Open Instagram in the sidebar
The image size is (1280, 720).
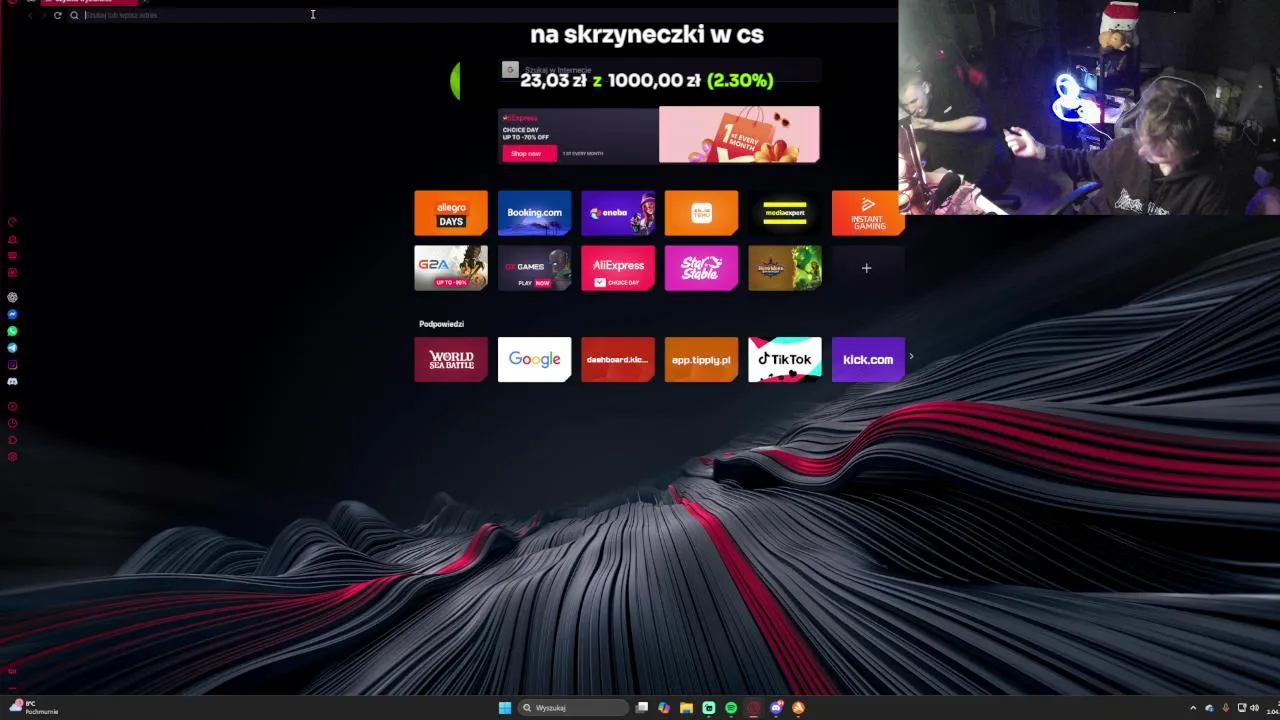click(x=12, y=365)
